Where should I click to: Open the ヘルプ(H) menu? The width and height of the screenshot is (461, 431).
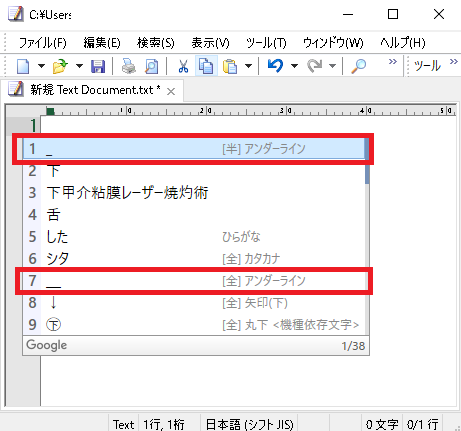[x=403, y=43]
